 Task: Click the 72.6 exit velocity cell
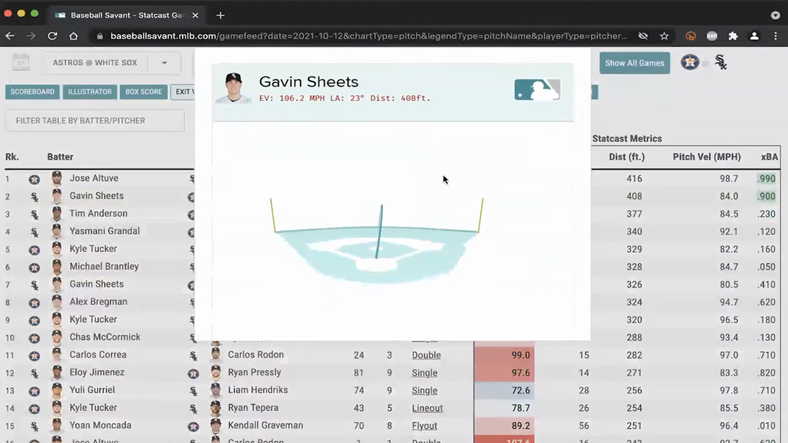point(504,390)
